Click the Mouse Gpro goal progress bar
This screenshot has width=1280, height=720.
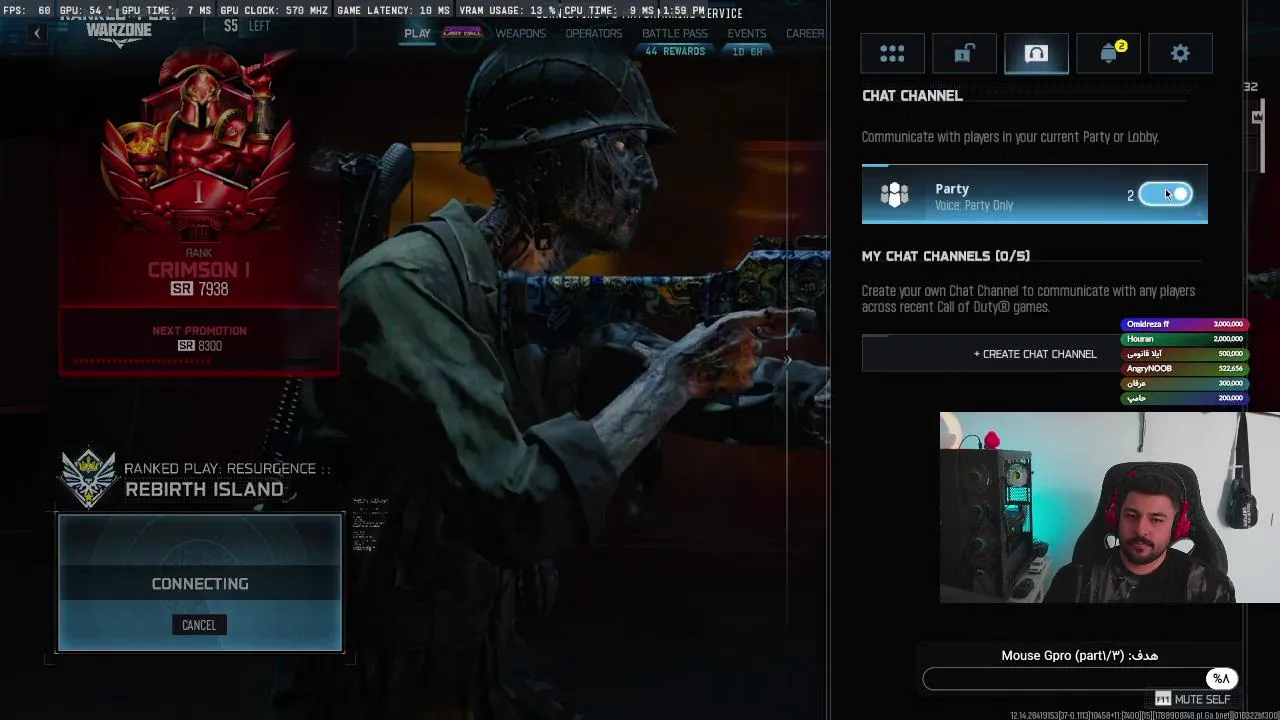tap(1080, 679)
